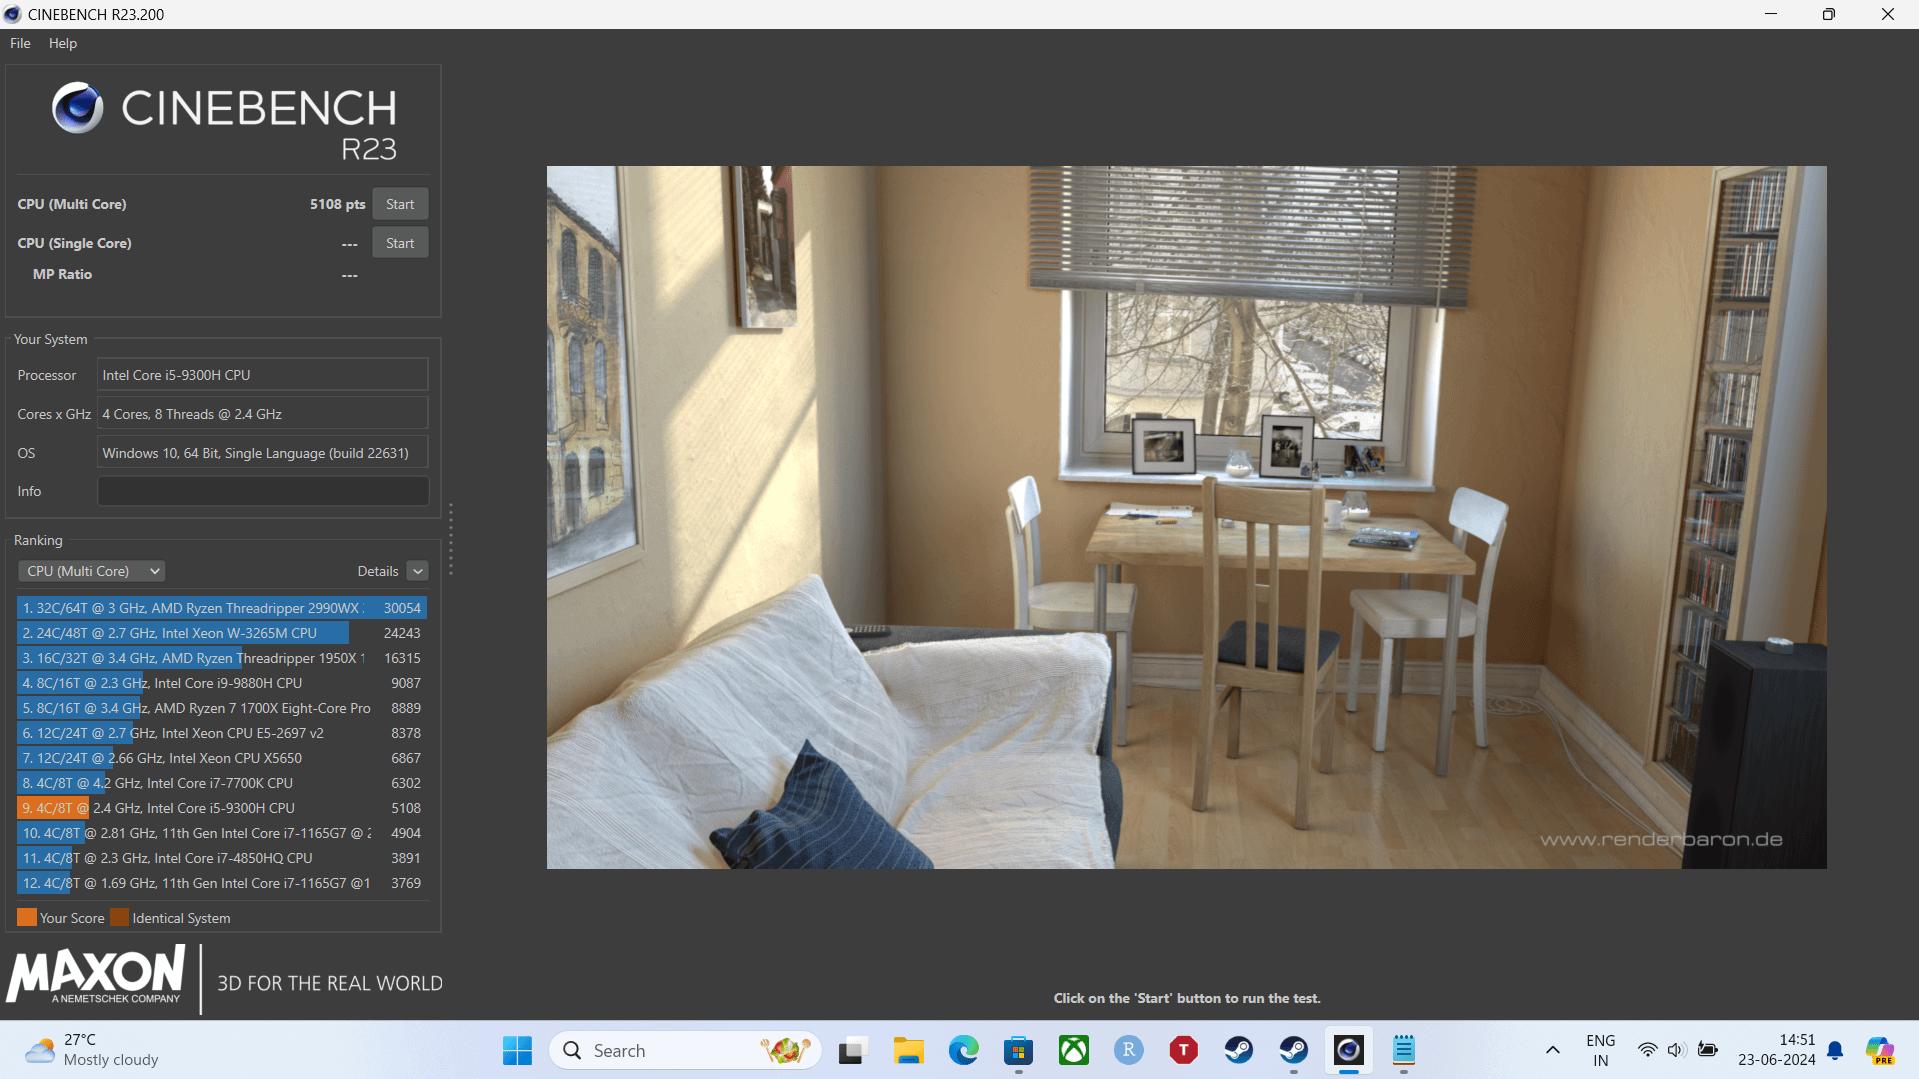Open the File menu

pyautogui.click(x=20, y=43)
